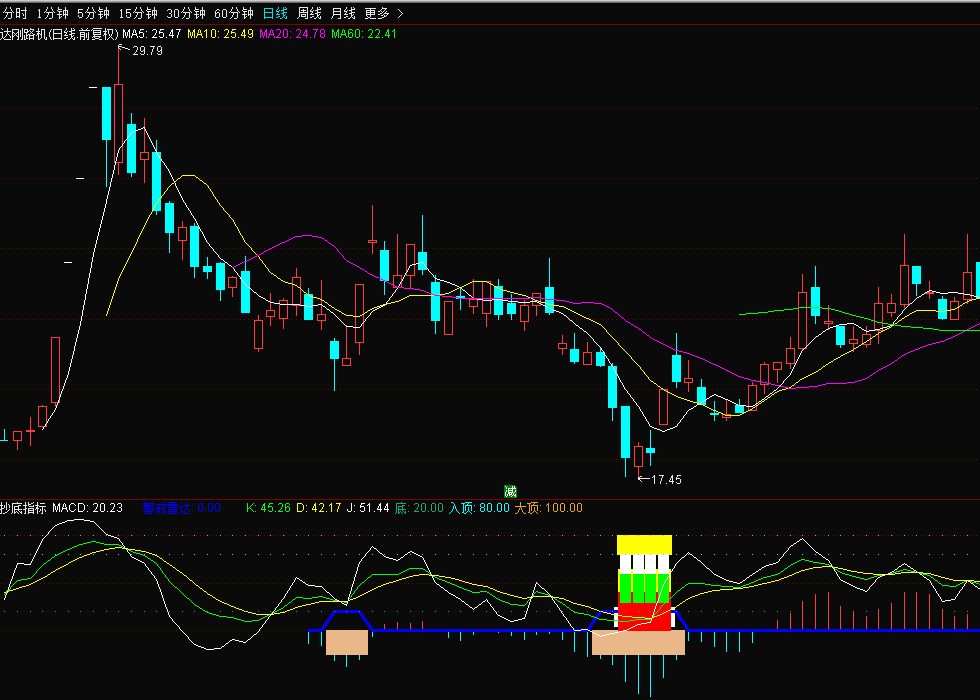Switch to the 分时 chart tab

(15, 13)
